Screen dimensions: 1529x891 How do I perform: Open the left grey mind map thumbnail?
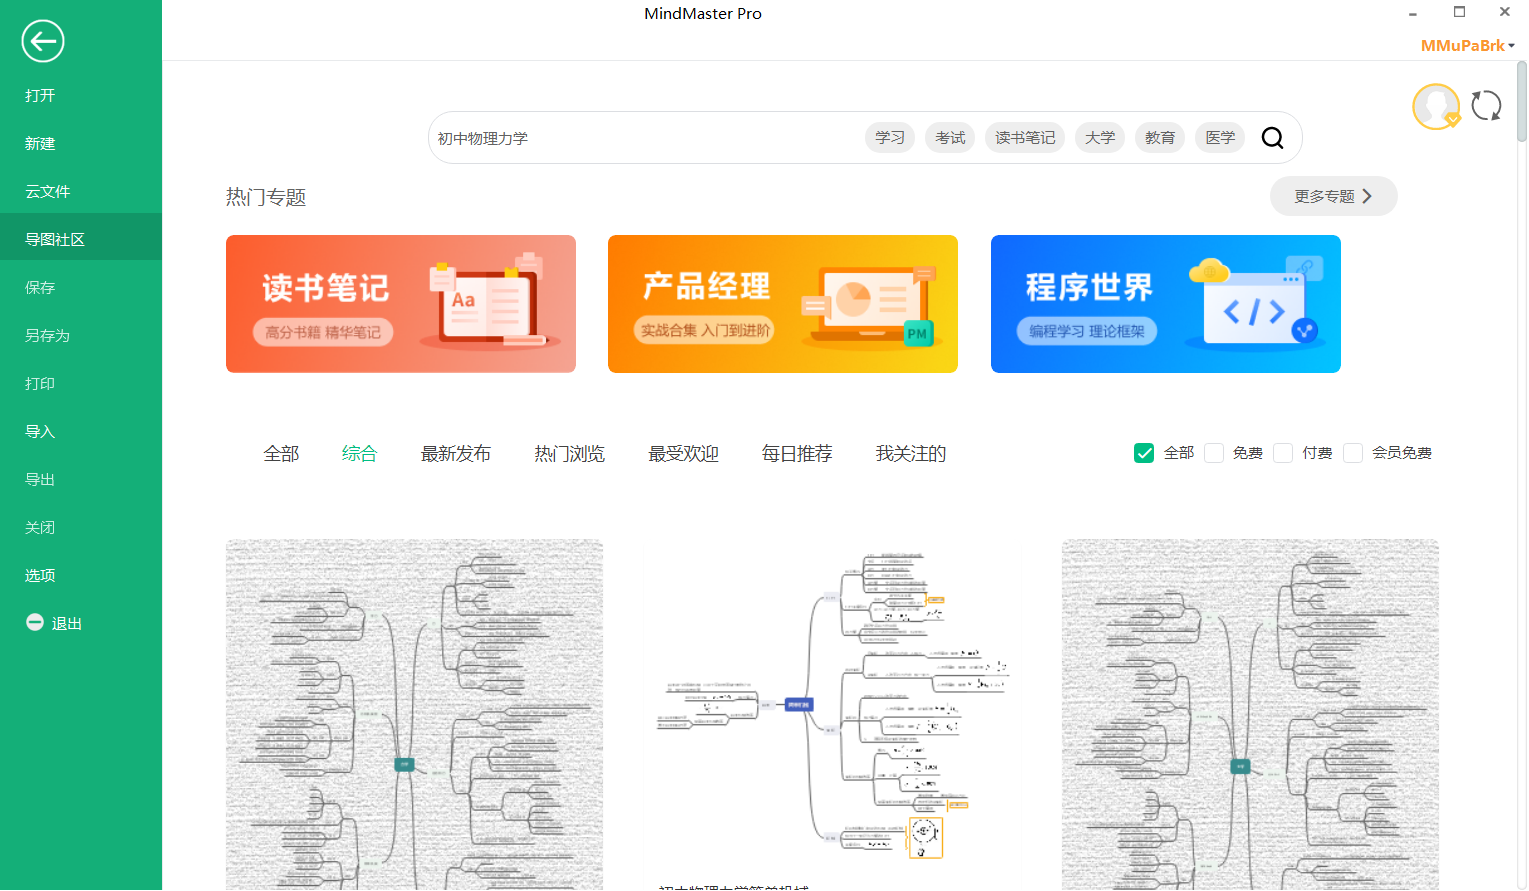click(414, 715)
